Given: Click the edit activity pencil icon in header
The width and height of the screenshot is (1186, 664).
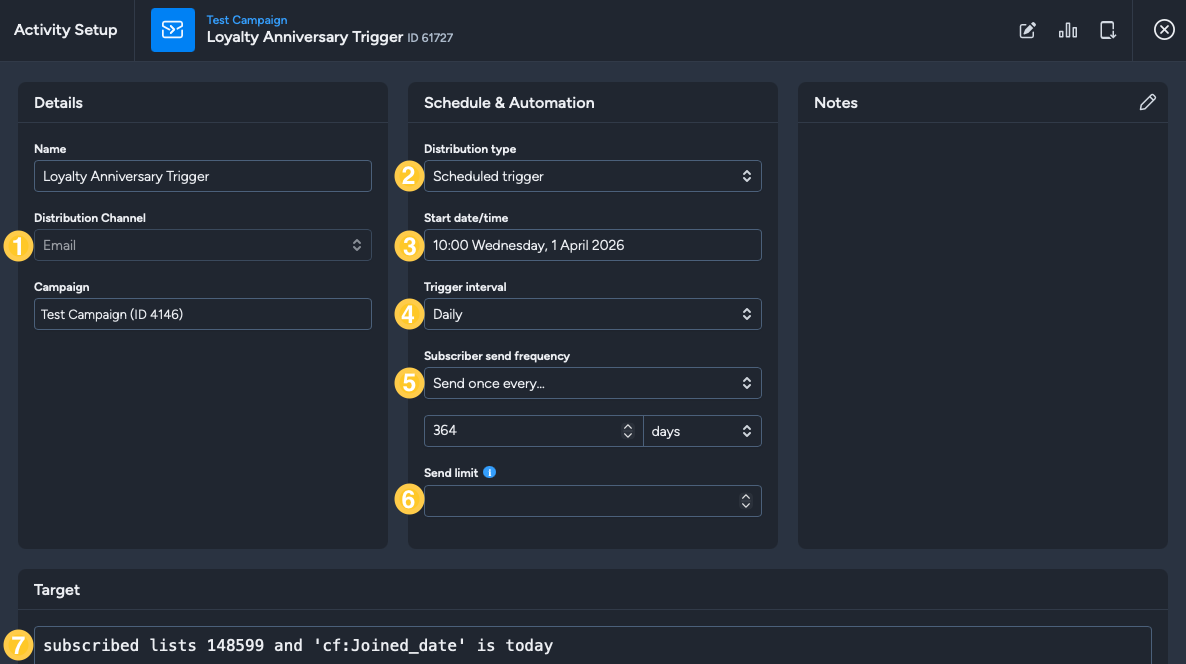Looking at the screenshot, I should click(x=1027, y=30).
